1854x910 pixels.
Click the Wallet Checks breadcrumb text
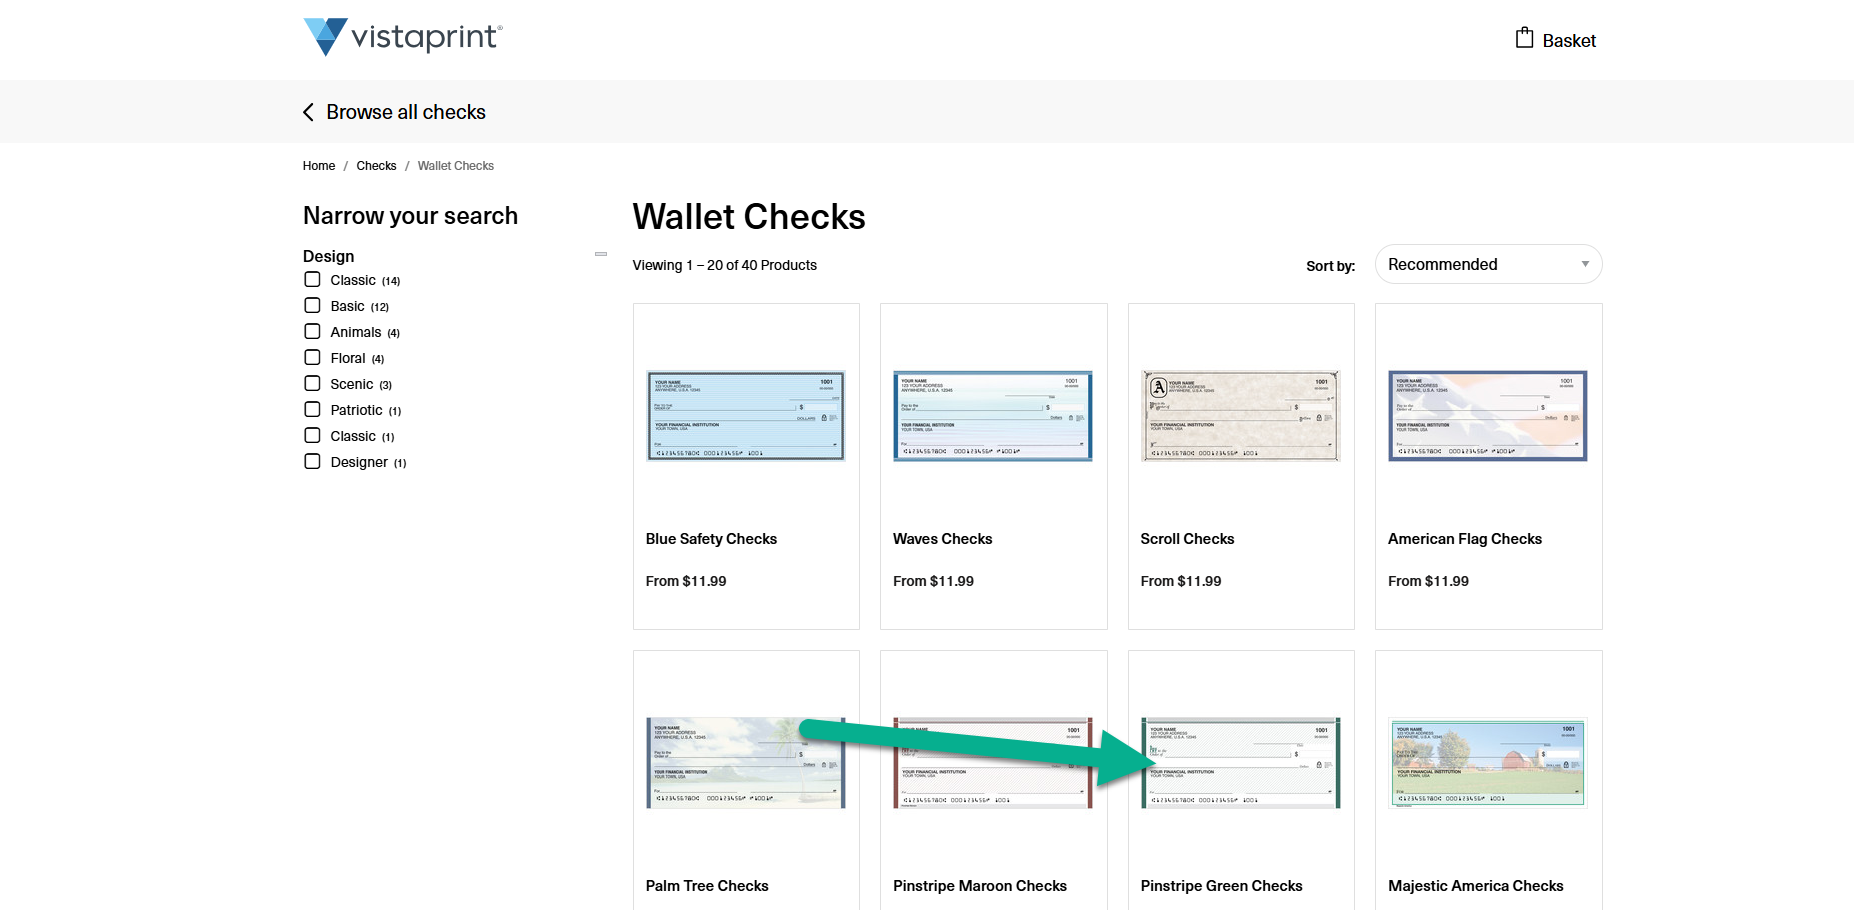pos(456,166)
